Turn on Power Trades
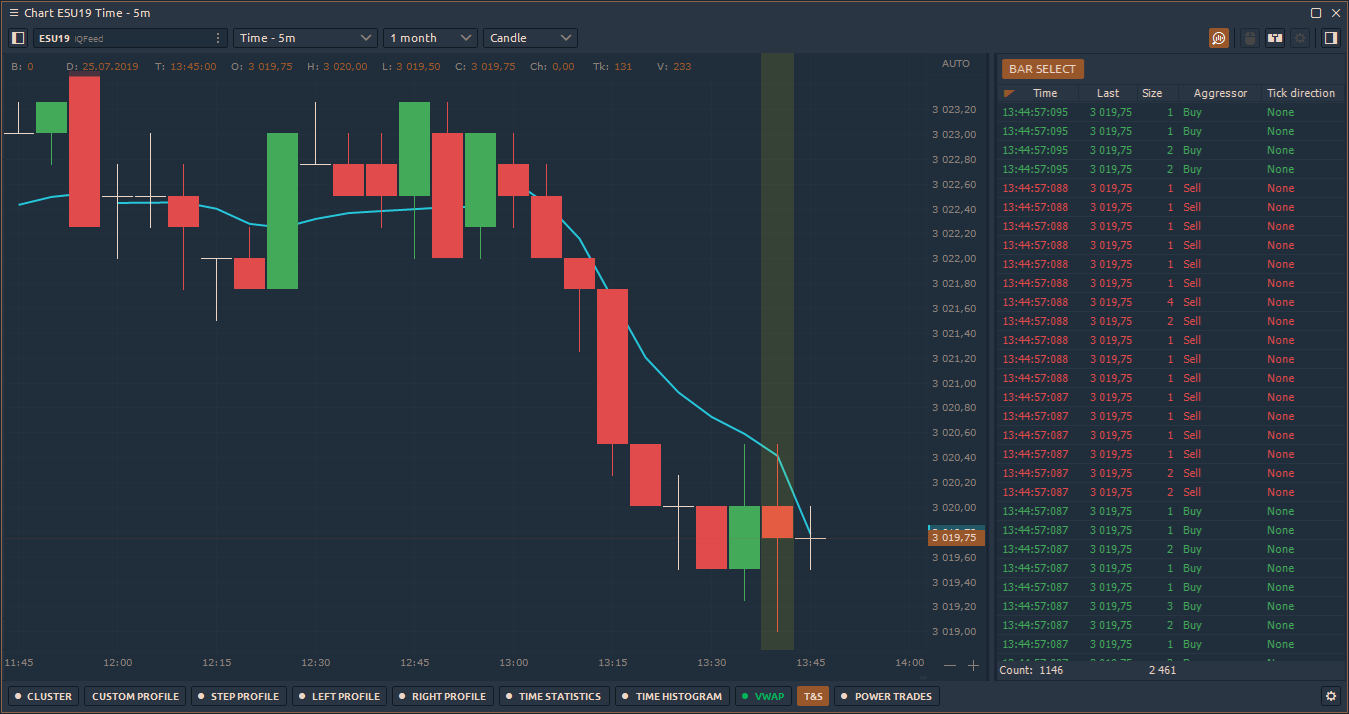The image size is (1349, 714). pyautogui.click(x=886, y=696)
